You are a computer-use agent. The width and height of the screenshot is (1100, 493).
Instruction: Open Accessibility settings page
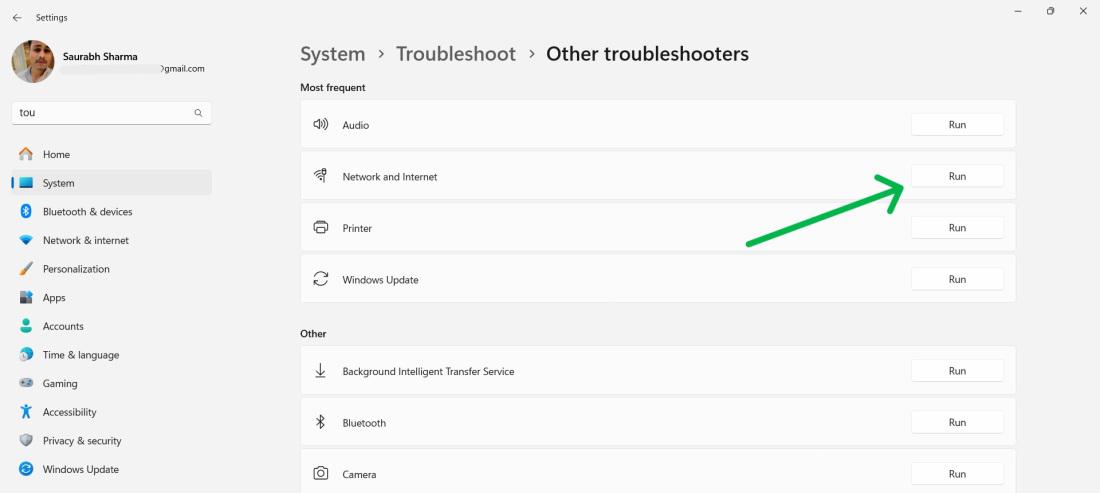click(x=112, y=412)
